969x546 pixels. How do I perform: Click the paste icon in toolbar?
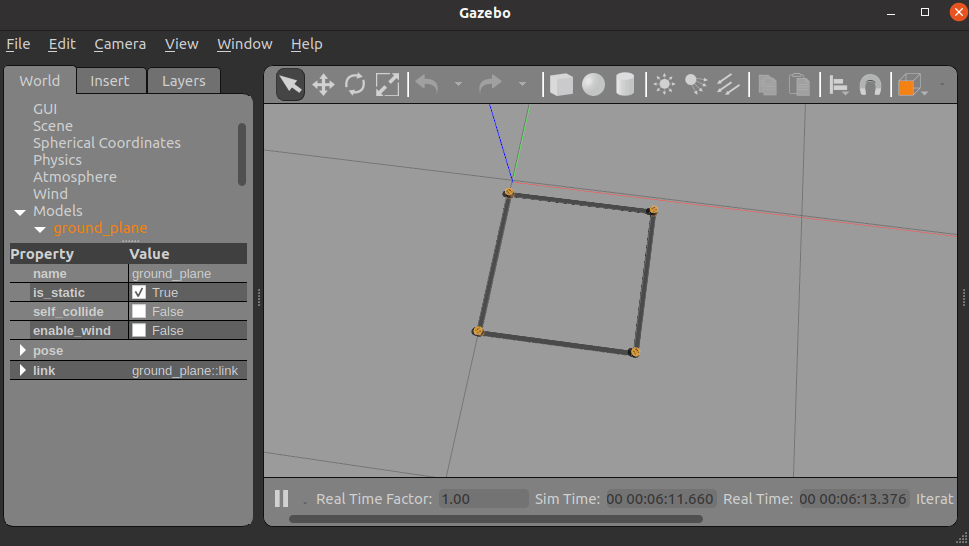(x=800, y=85)
